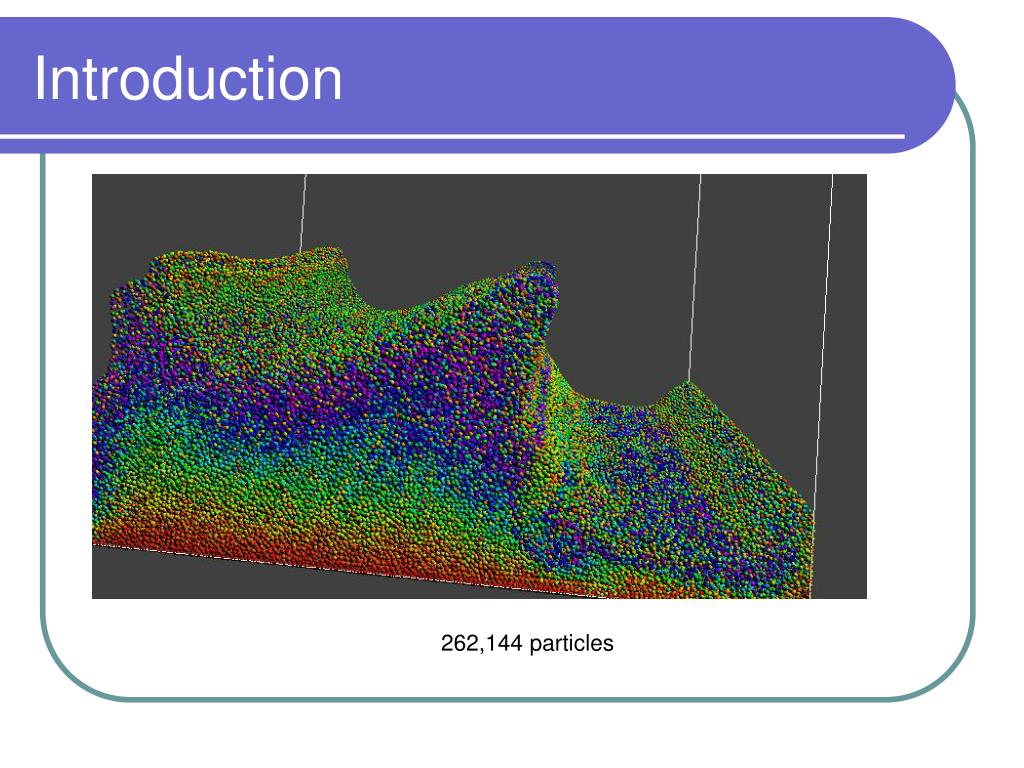Select the colorful particle simulation image
The width and height of the screenshot is (1024, 768).
479,386
